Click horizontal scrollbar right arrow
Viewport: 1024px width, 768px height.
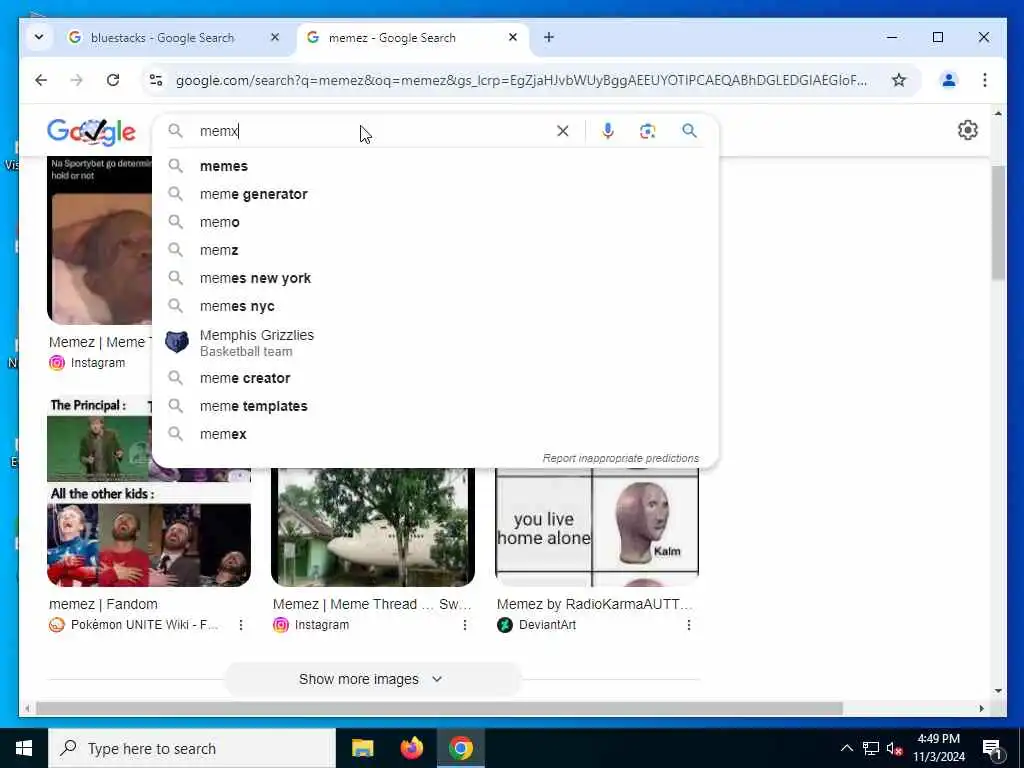[x=982, y=709]
